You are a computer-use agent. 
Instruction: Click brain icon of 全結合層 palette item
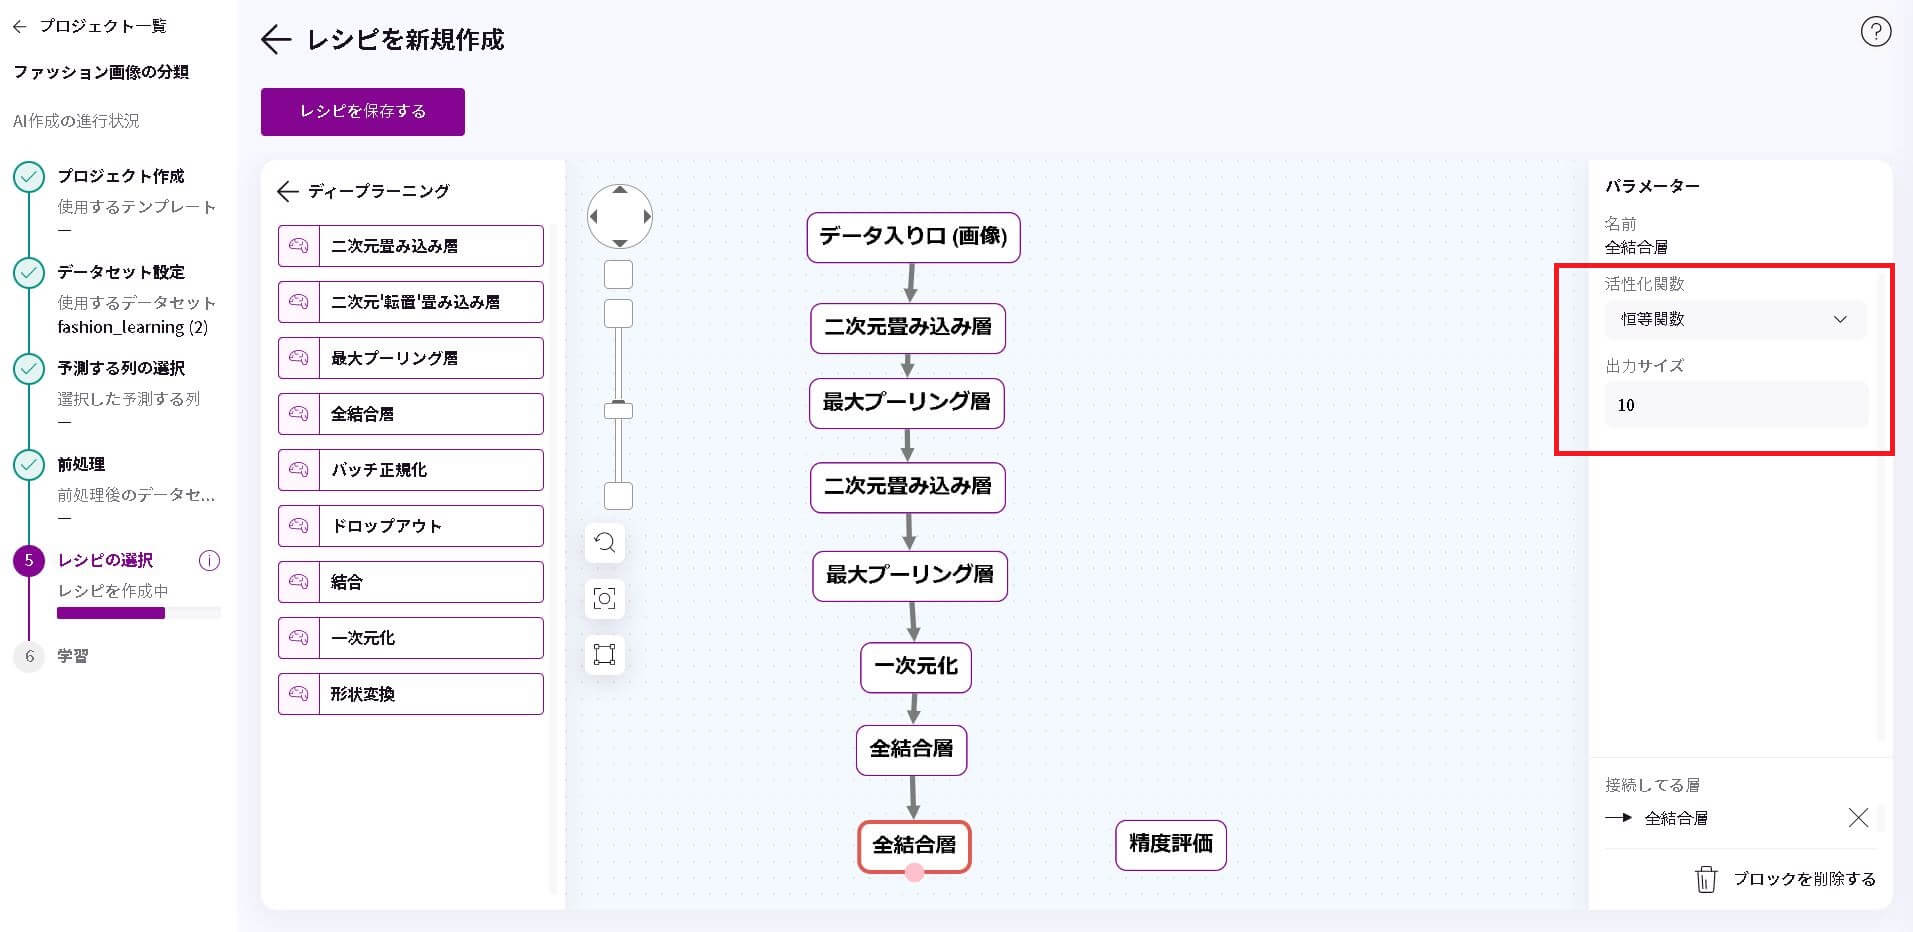coord(298,414)
